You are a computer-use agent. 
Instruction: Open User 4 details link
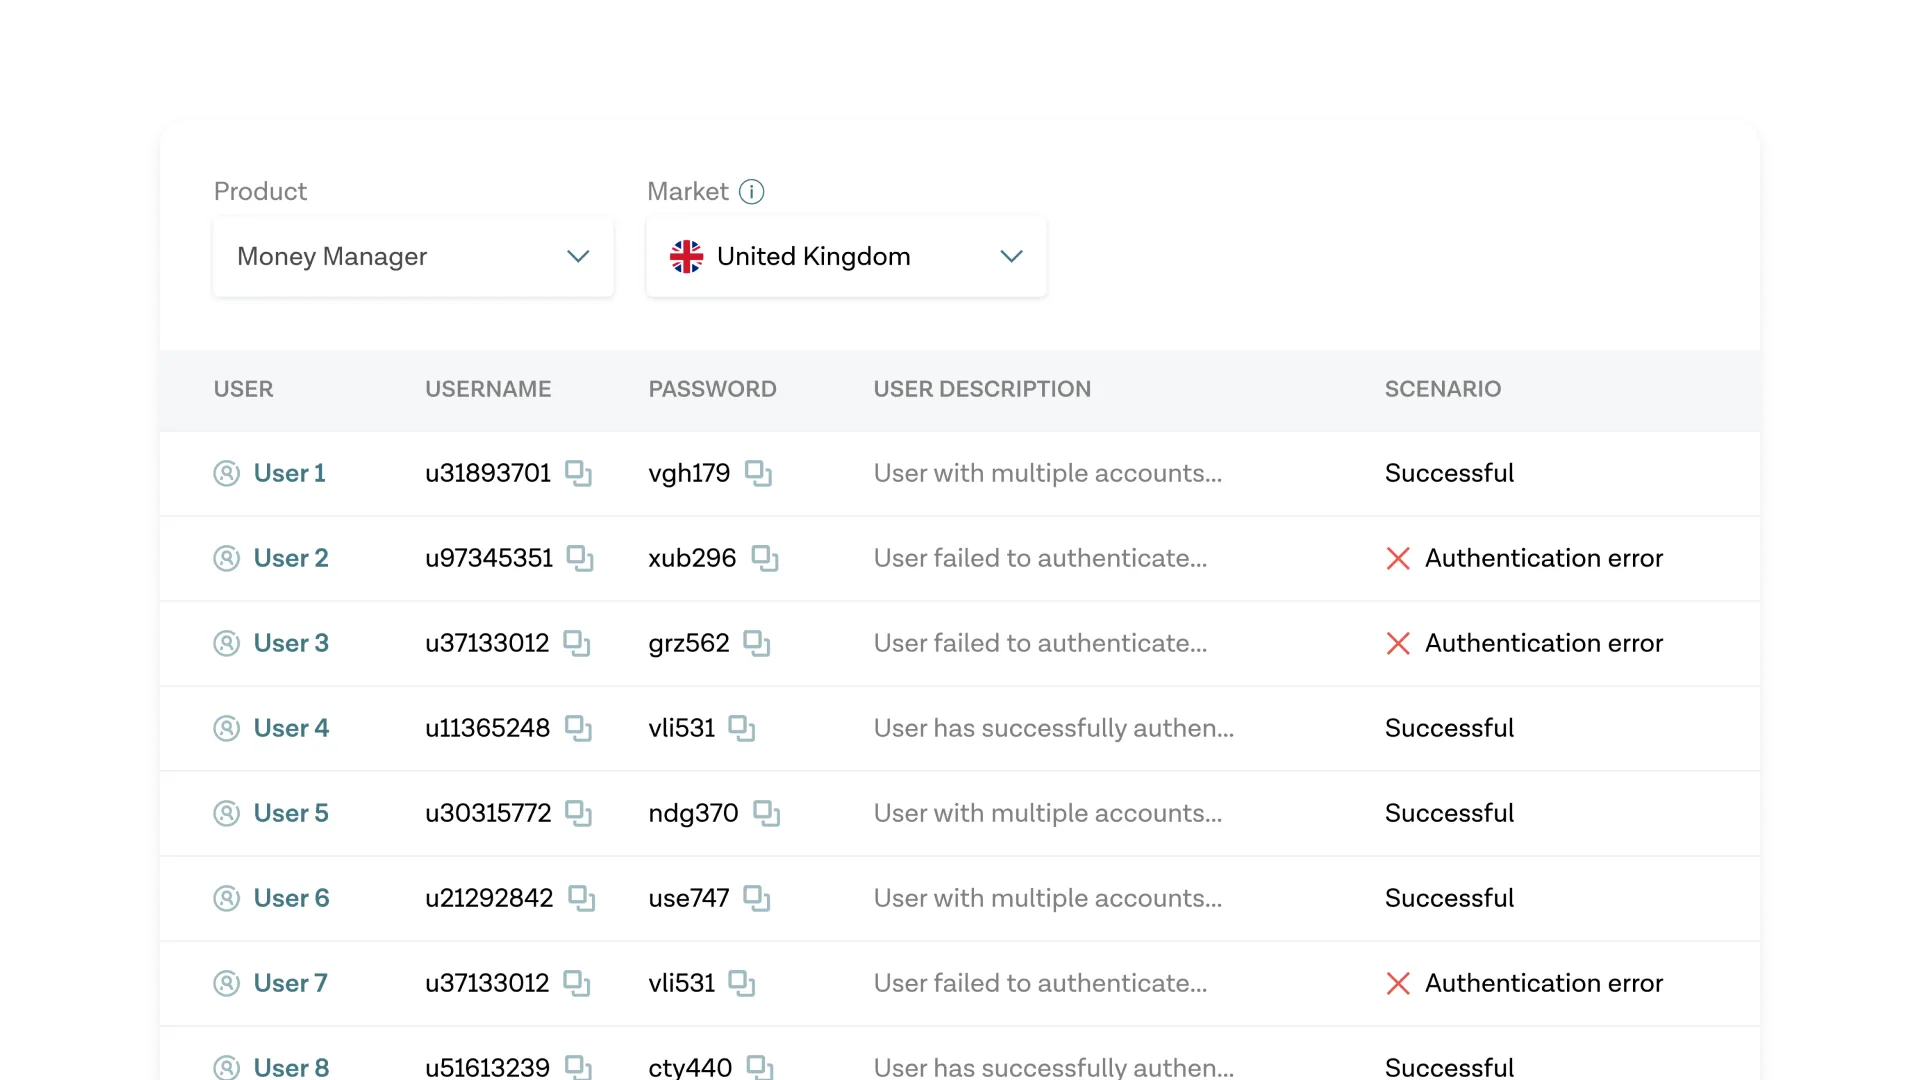click(x=291, y=728)
